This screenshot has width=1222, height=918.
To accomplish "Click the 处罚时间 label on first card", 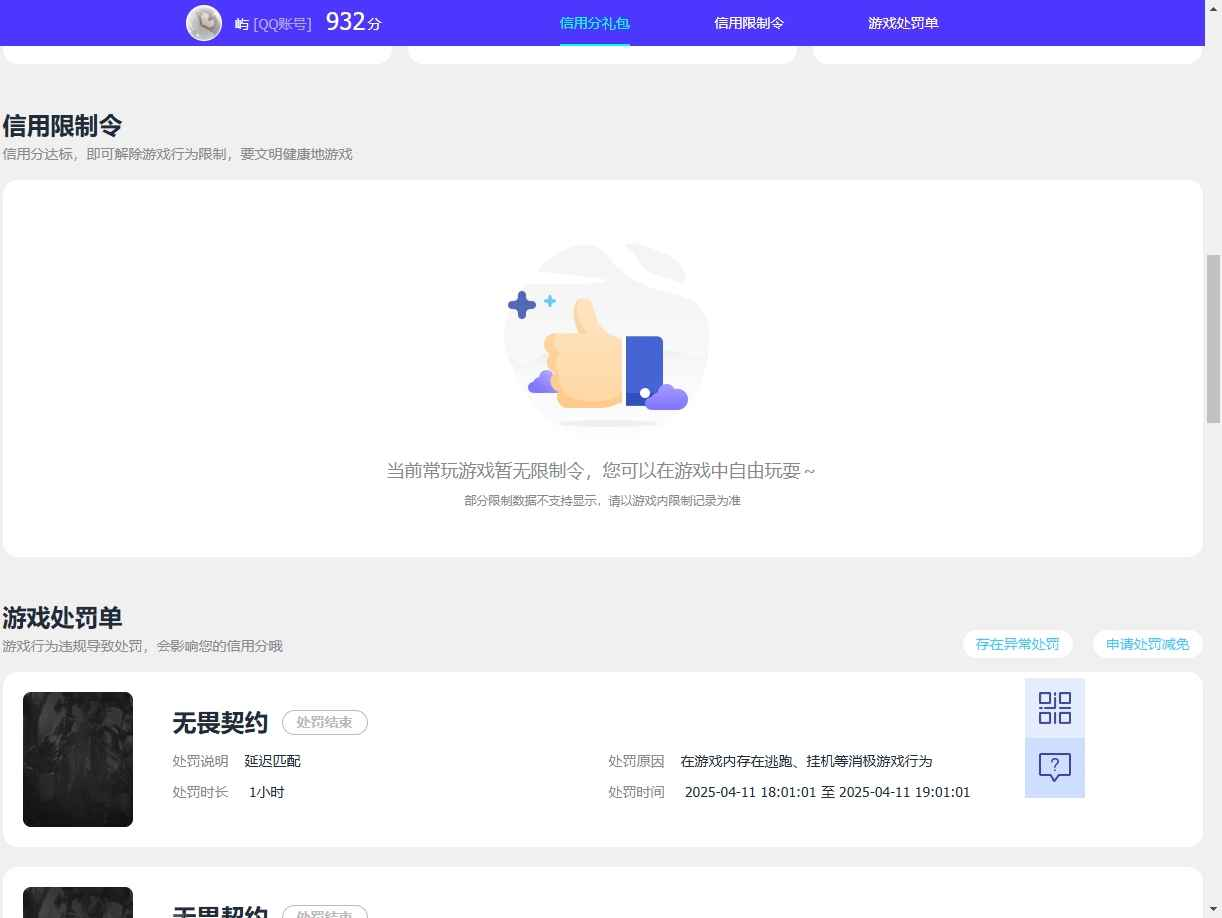I will (x=636, y=792).
